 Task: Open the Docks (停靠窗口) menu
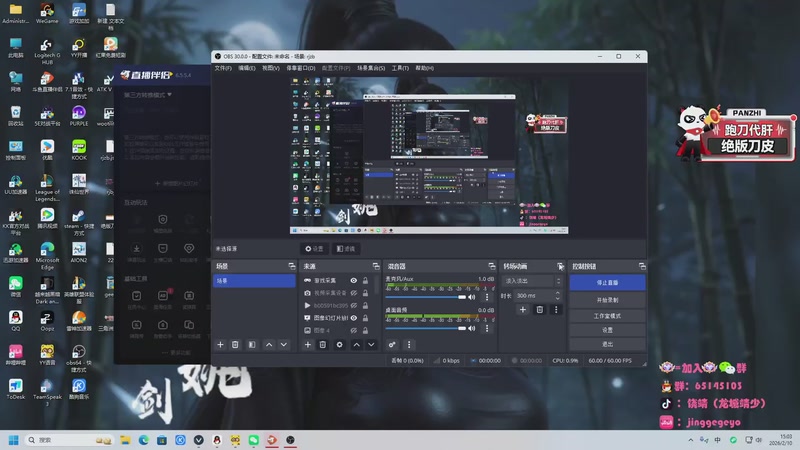(x=301, y=68)
